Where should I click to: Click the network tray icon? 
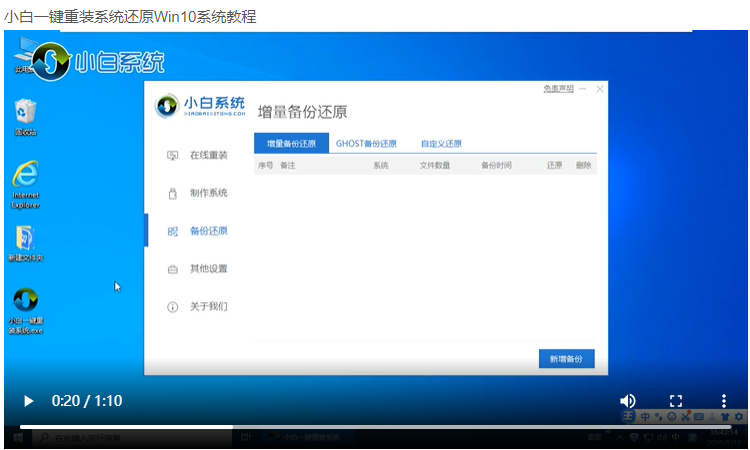648,437
